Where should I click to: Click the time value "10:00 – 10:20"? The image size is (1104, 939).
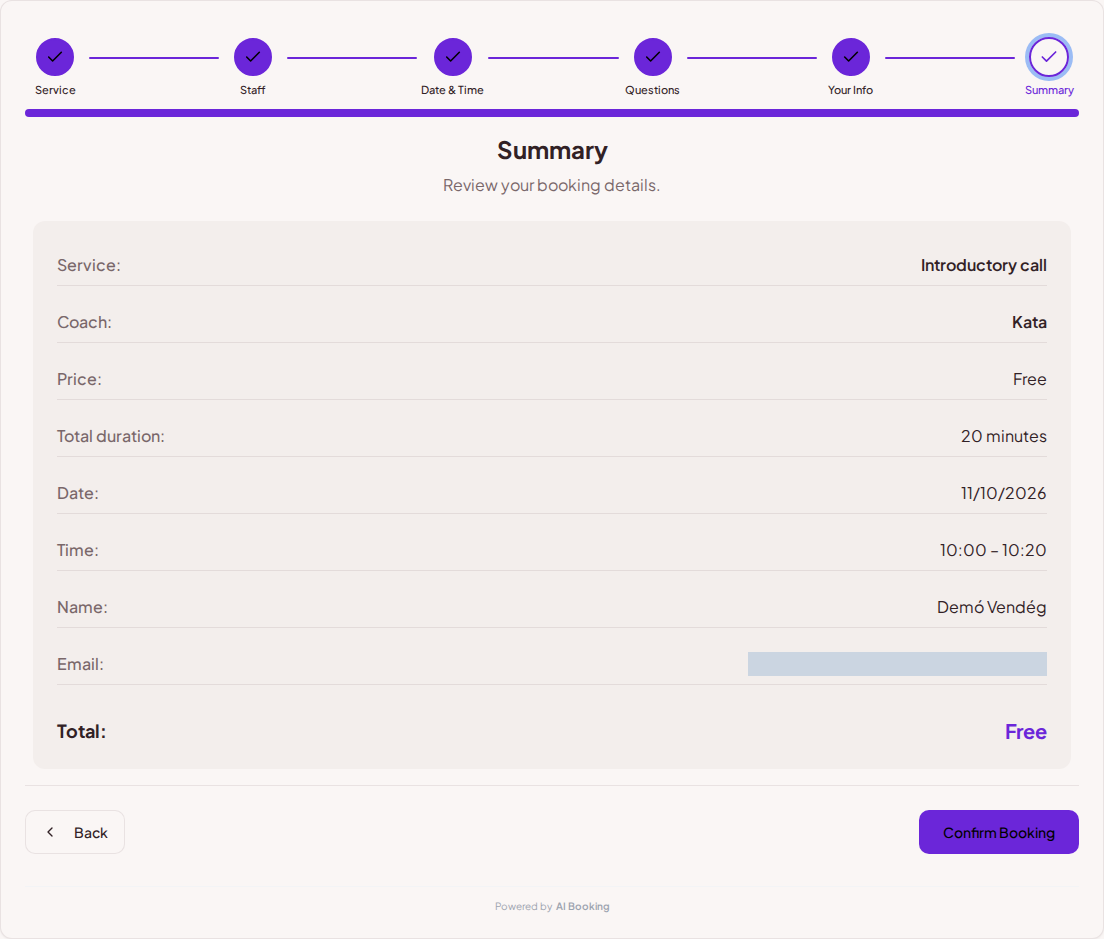tap(993, 550)
